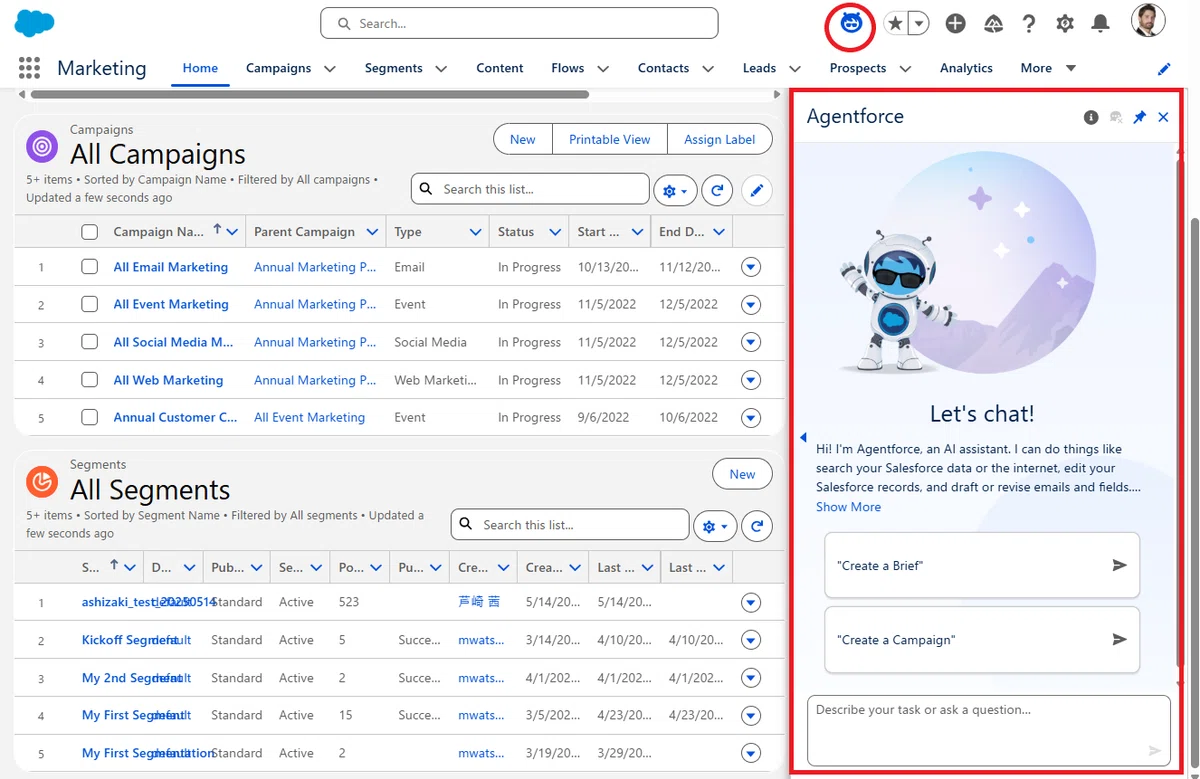Open the Content tab

pos(499,68)
